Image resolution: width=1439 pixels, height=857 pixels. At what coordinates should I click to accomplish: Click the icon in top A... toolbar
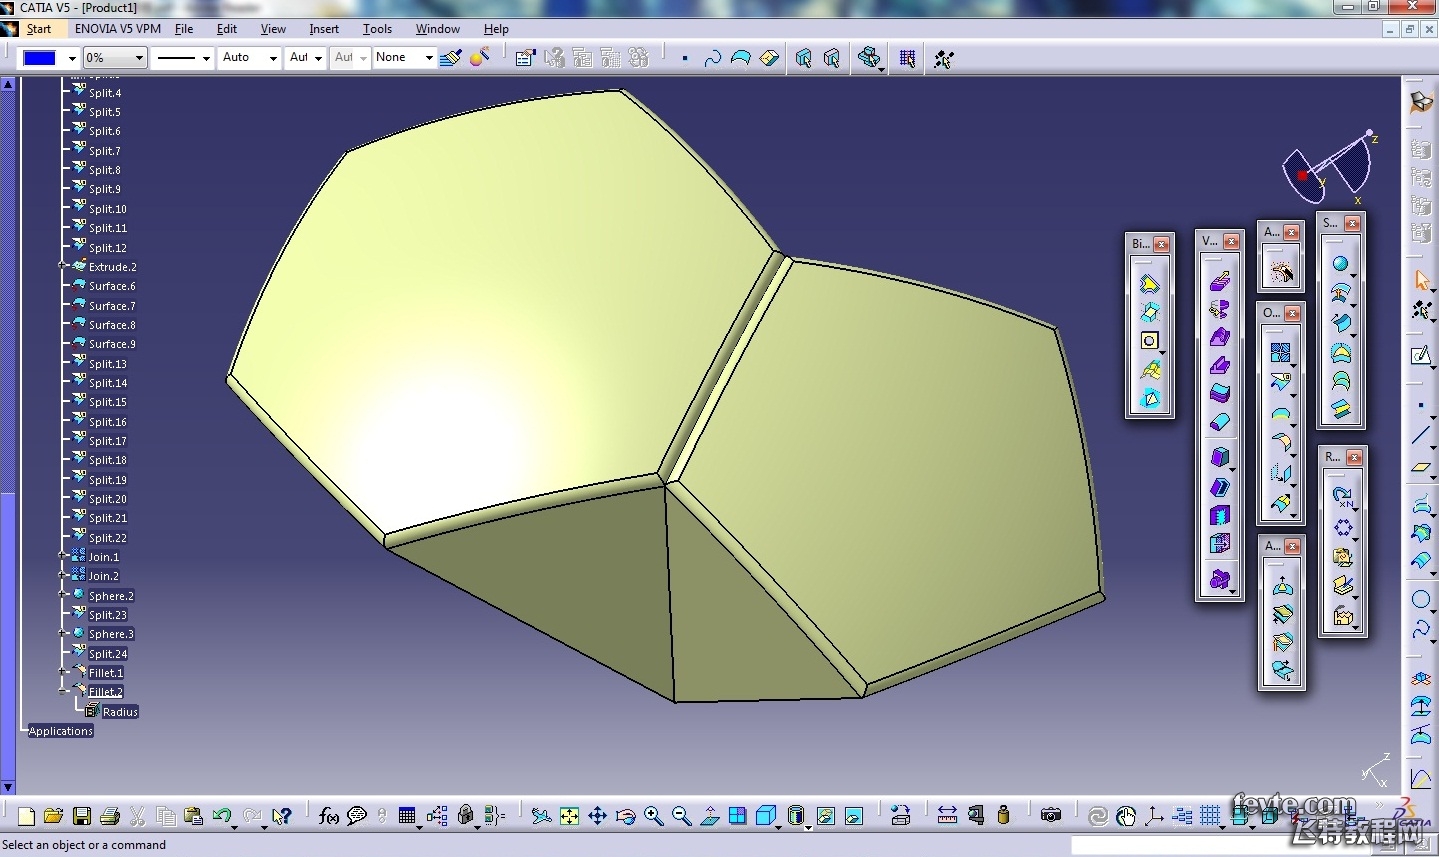click(1280, 271)
